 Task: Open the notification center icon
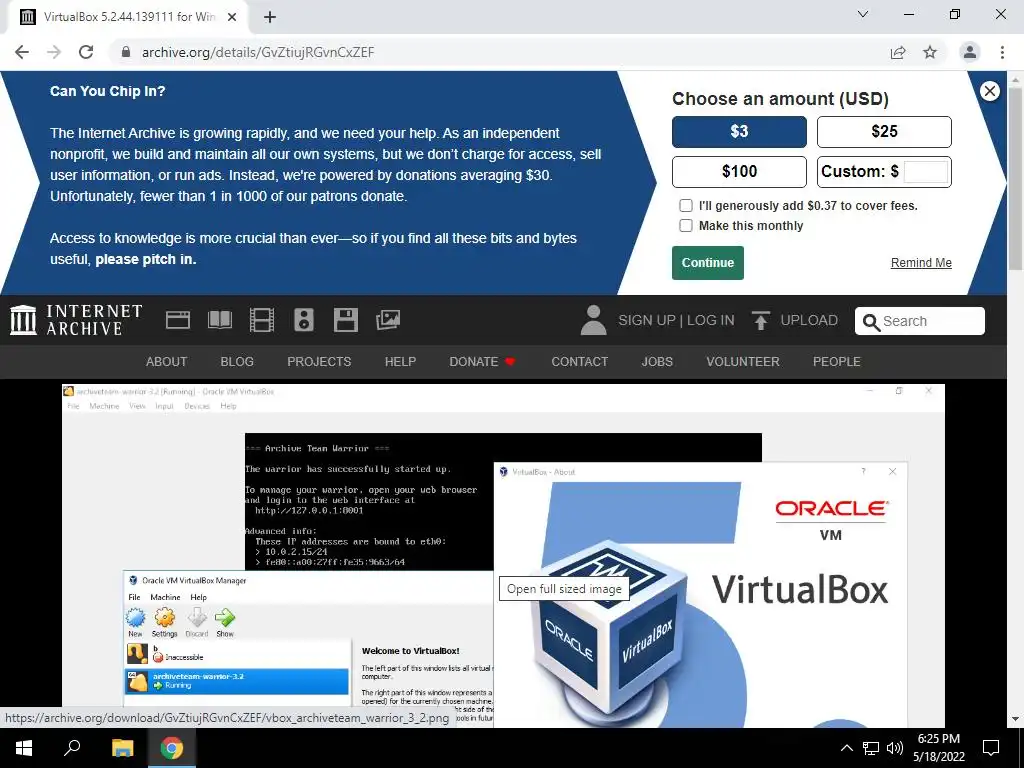pos(991,748)
